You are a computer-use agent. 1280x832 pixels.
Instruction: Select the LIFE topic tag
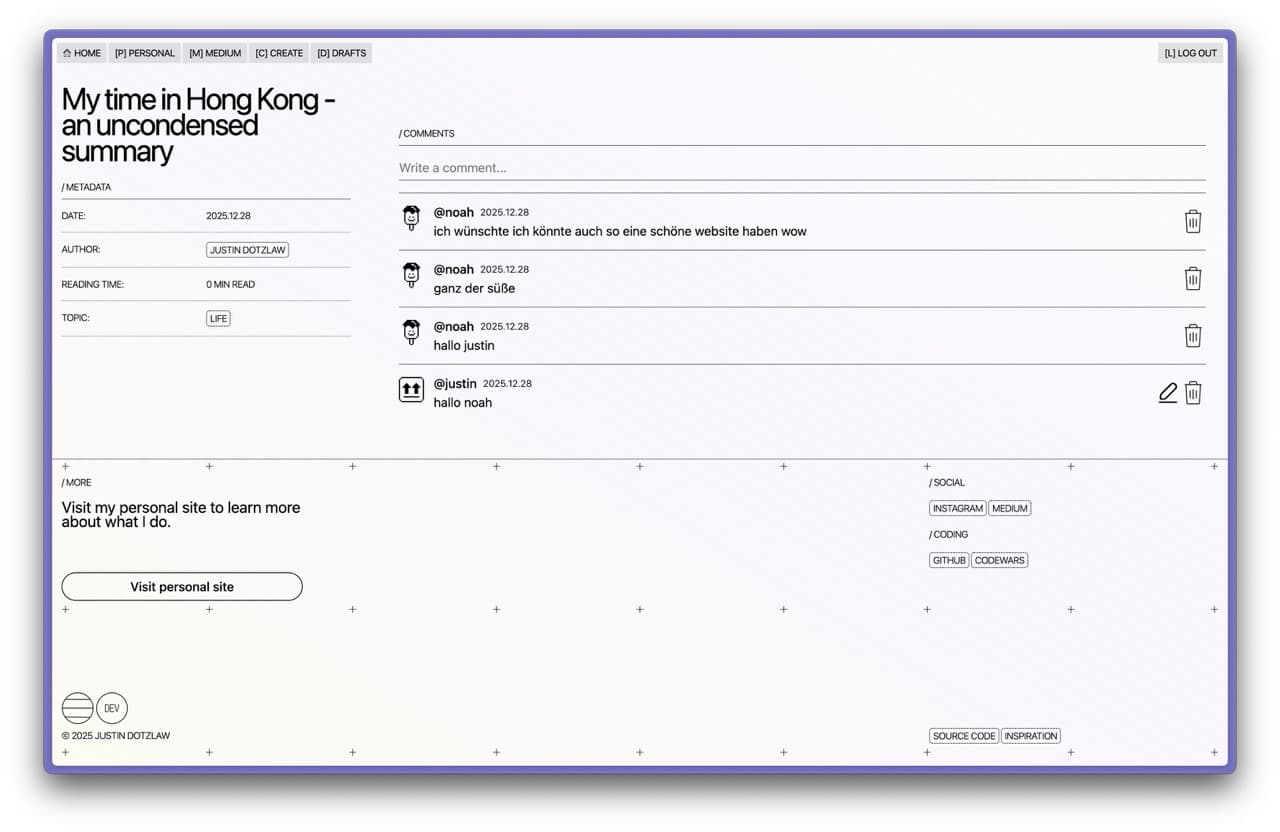click(x=218, y=318)
